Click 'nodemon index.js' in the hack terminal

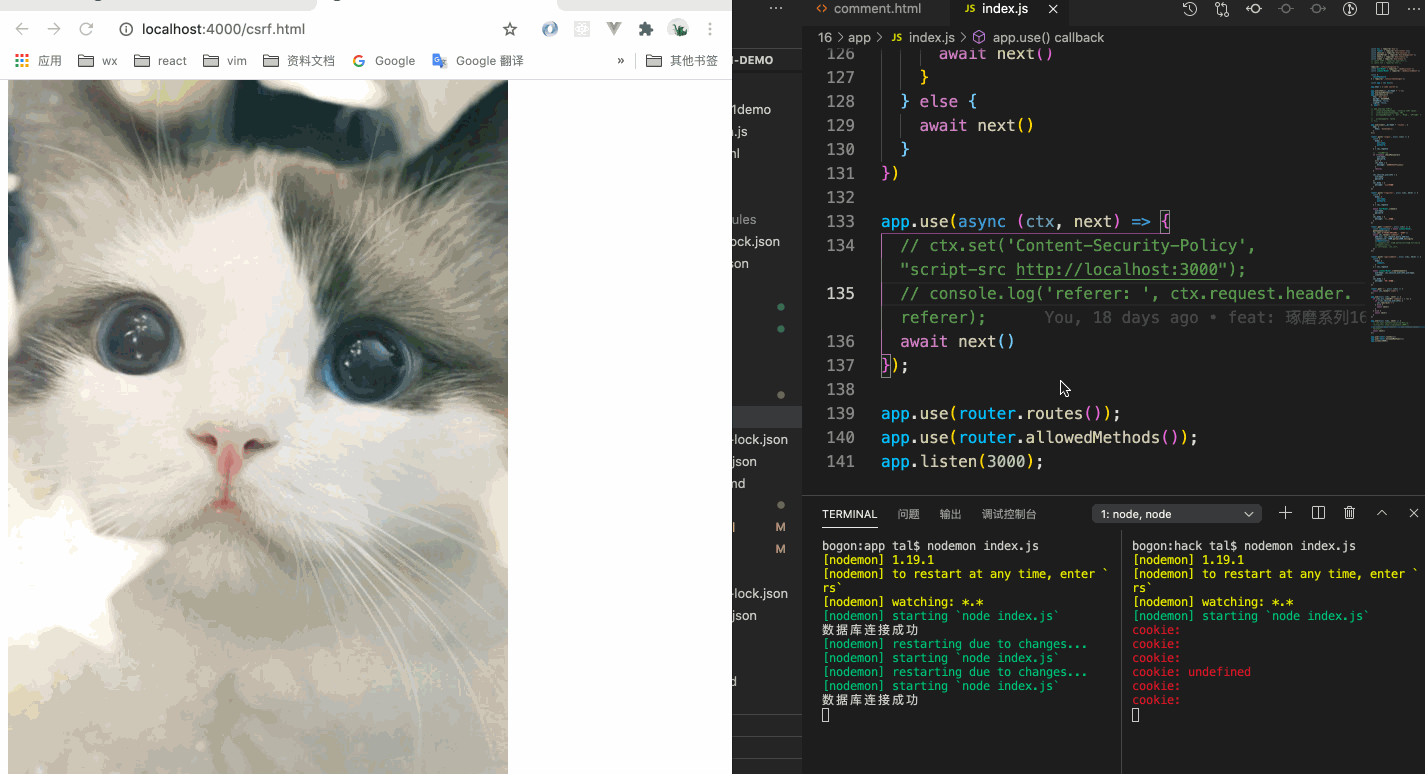click(1300, 546)
